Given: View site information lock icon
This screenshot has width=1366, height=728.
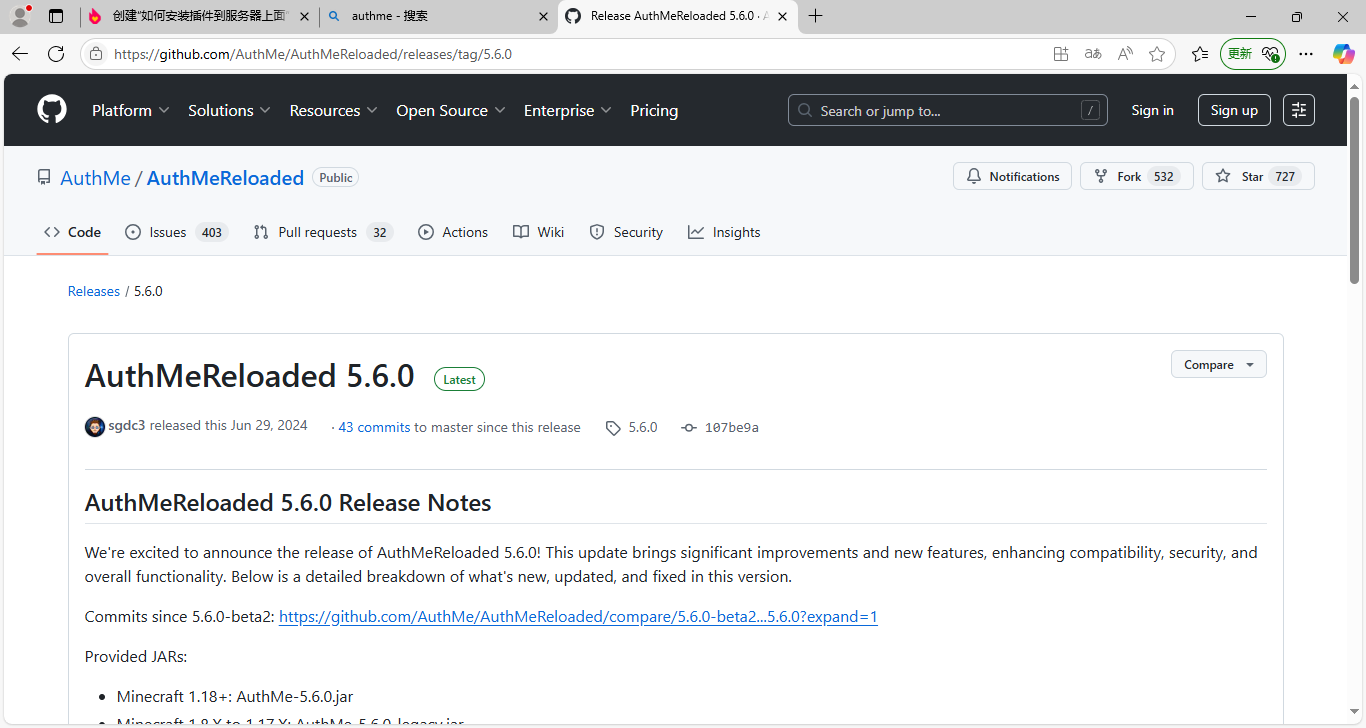Looking at the screenshot, I should tap(96, 54).
